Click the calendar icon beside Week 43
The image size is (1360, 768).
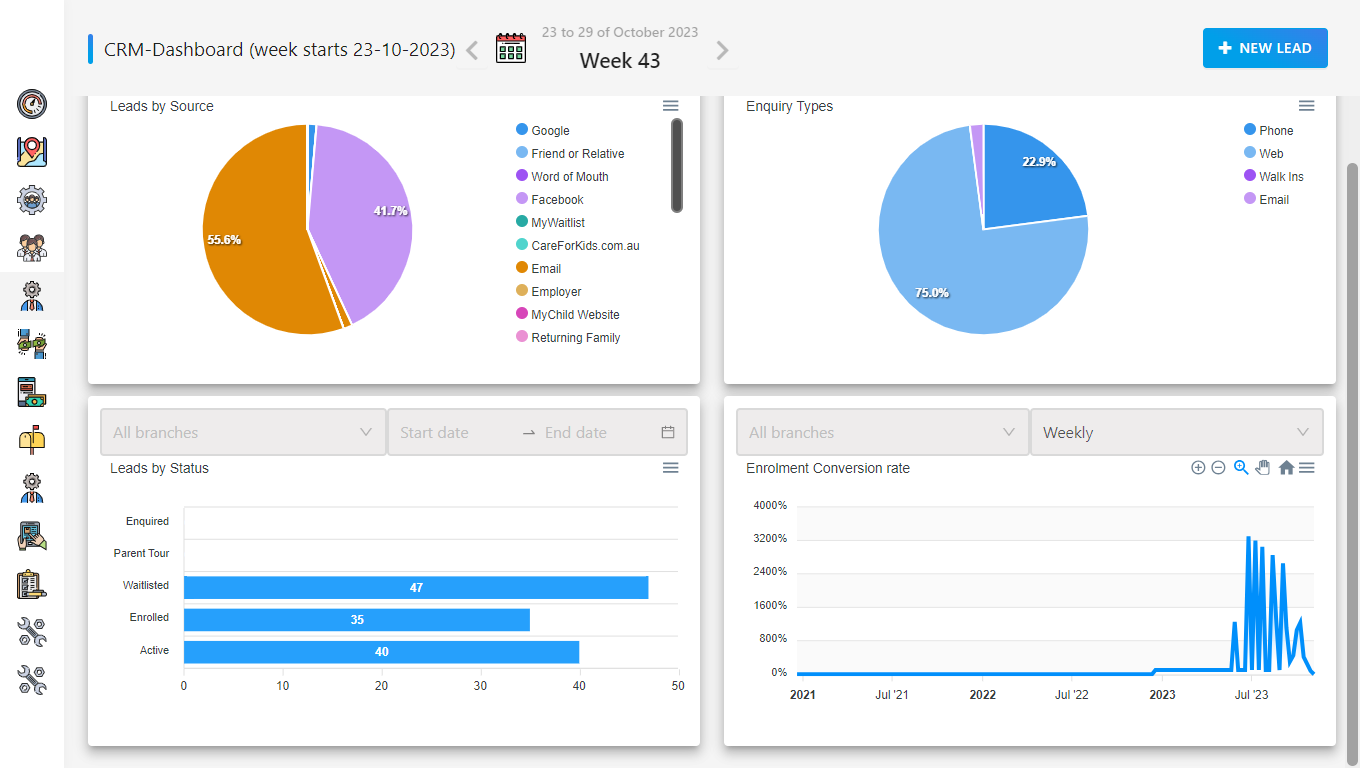tap(511, 48)
